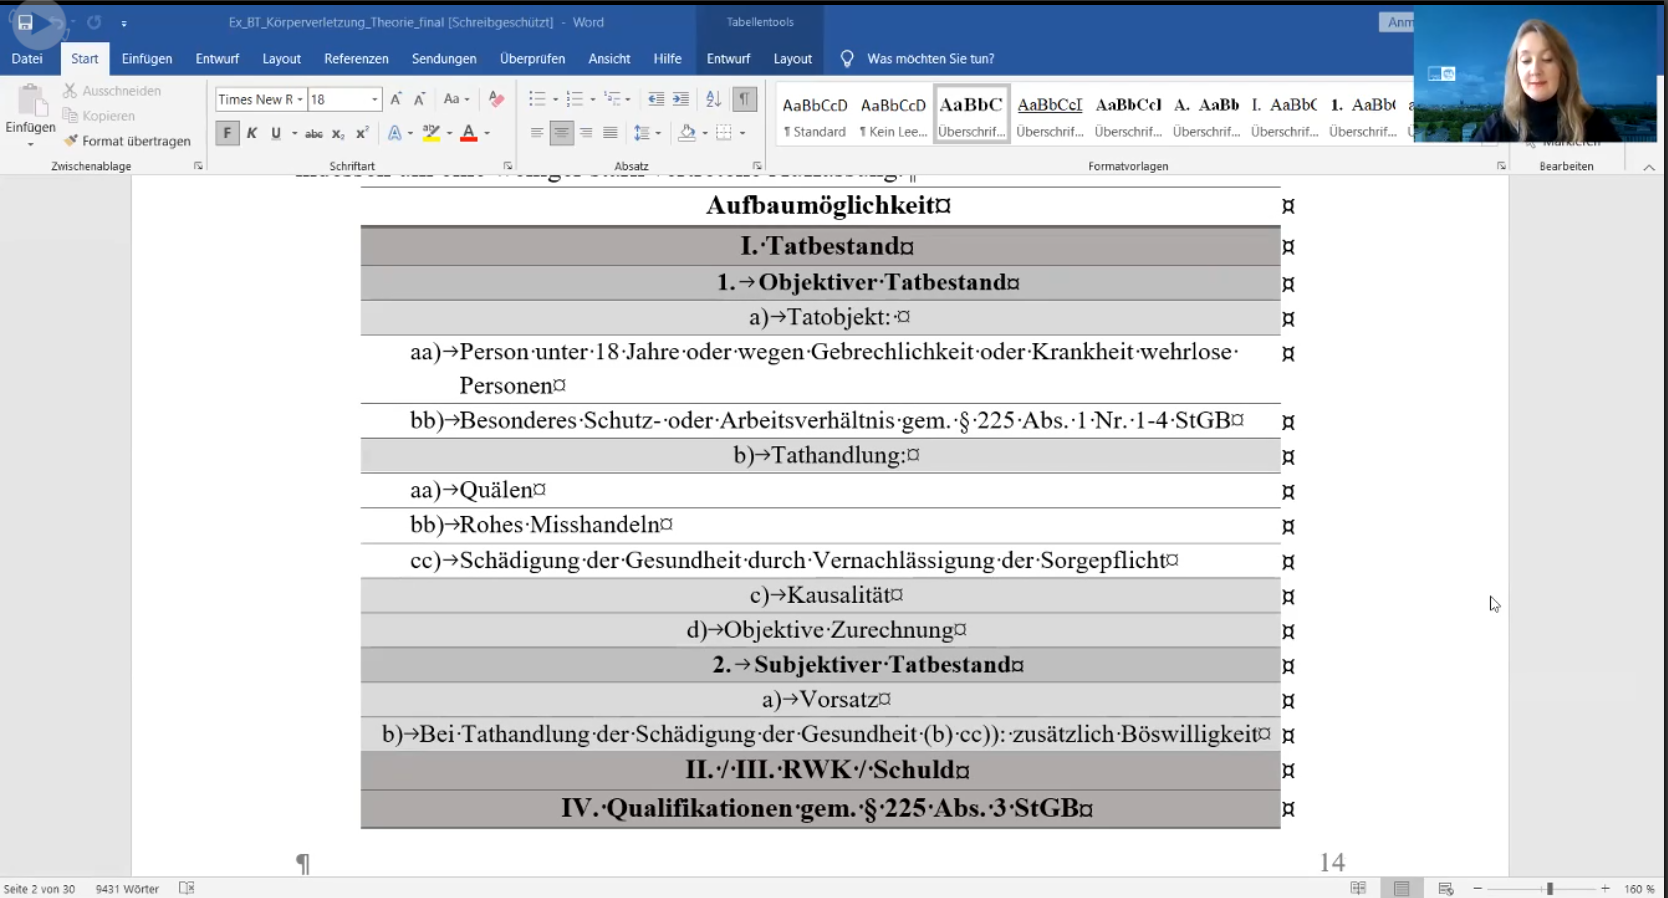Image resolution: width=1668 pixels, height=898 pixels.
Task: Apply the Standard style
Action: tap(815, 115)
